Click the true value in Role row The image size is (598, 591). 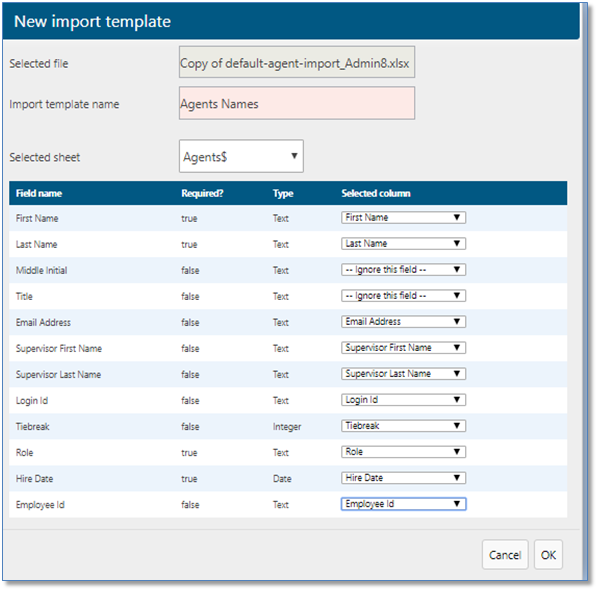pyautogui.click(x=189, y=453)
